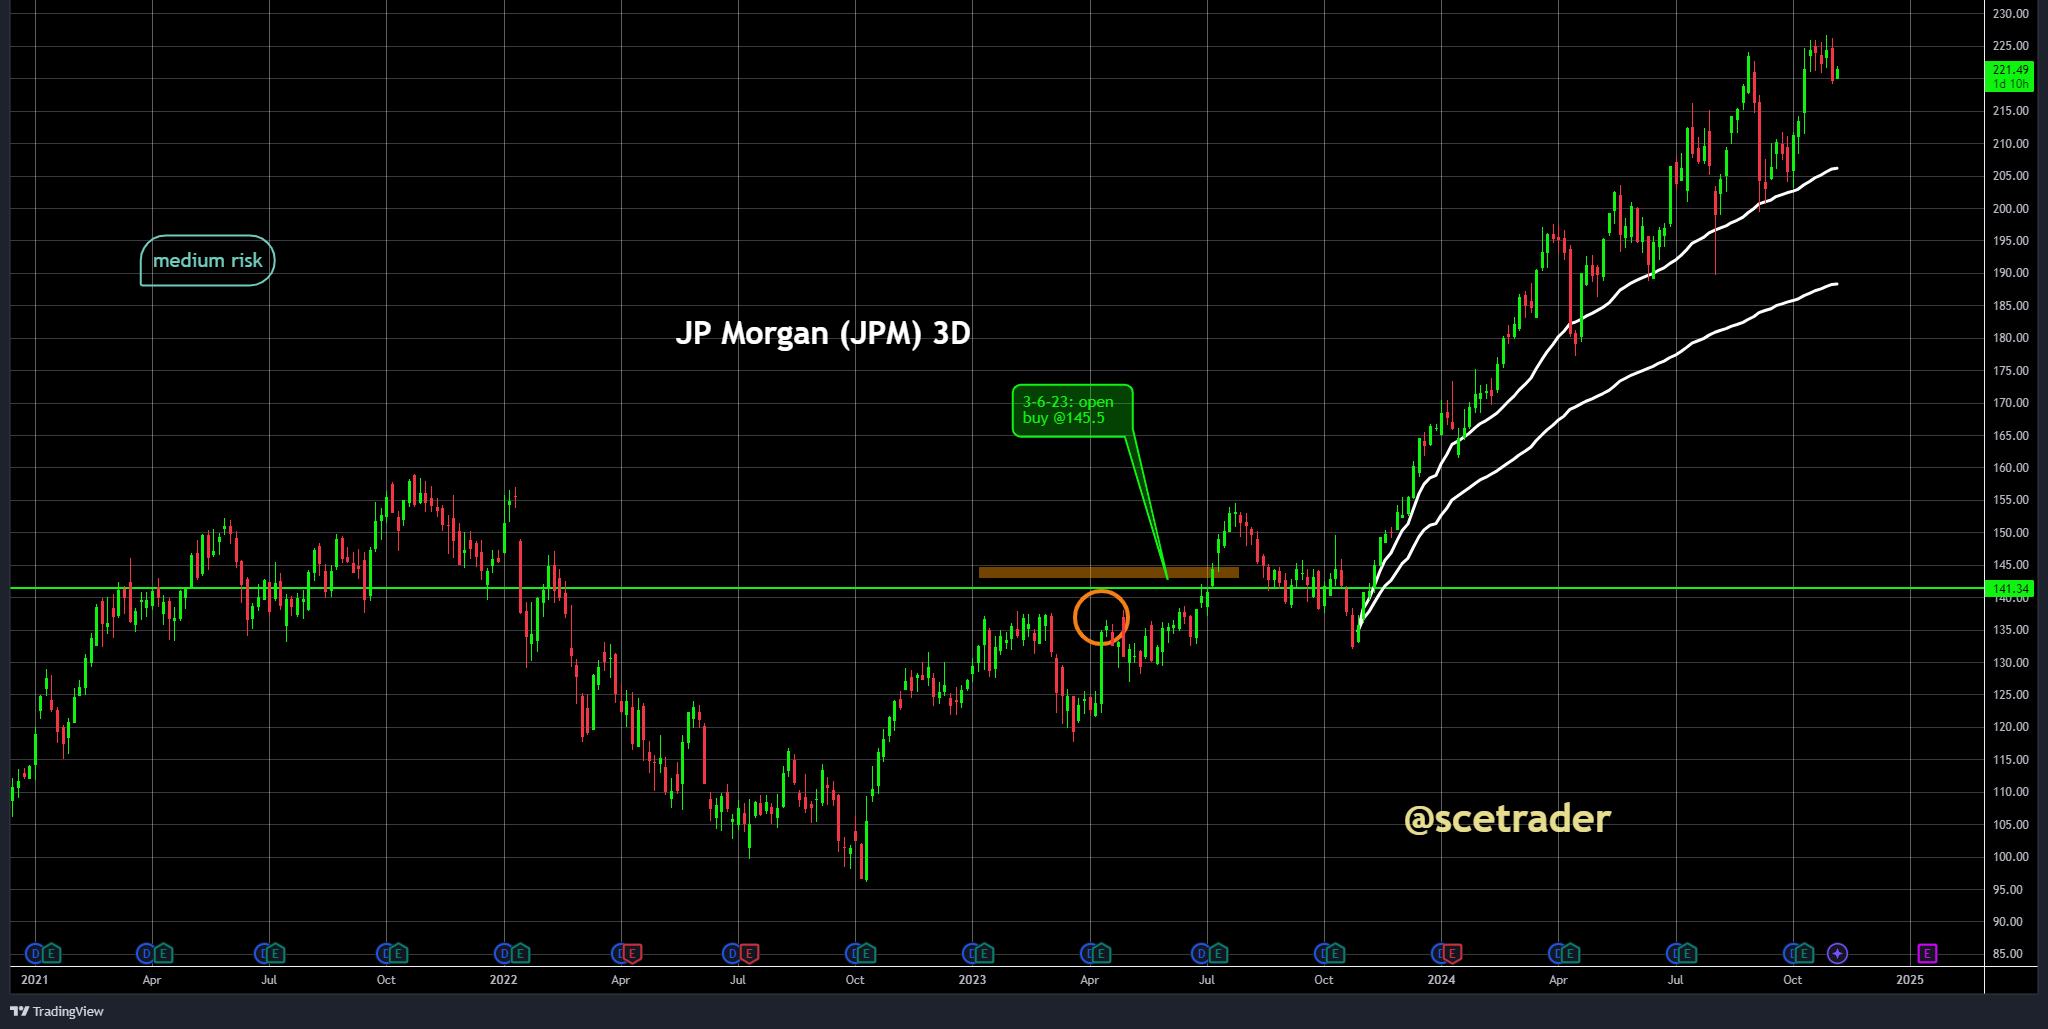Screen dimensions: 2048x1029
Task: Click the TradingView logo
Action: click(x=57, y=1011)
